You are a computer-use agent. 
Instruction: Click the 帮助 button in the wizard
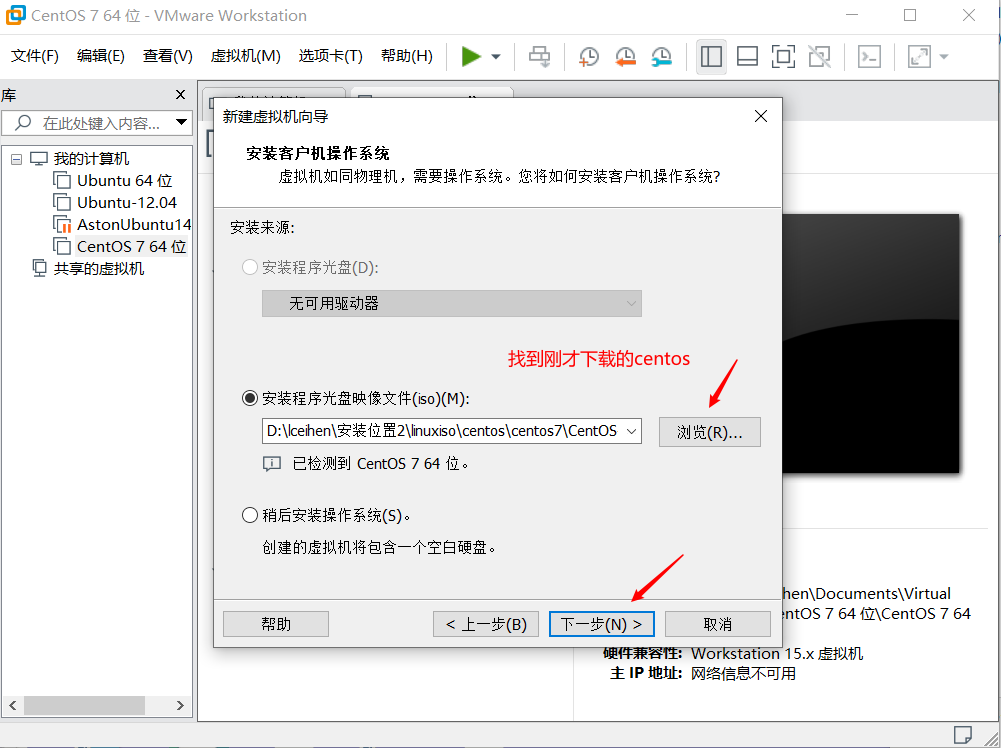click(276, 624)
